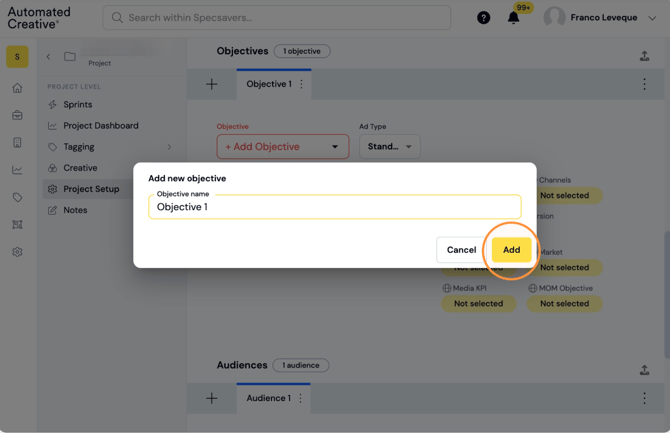Open Project Dashboard menu item
This screenshot has width=670, height=435.
tap(101, 126)
